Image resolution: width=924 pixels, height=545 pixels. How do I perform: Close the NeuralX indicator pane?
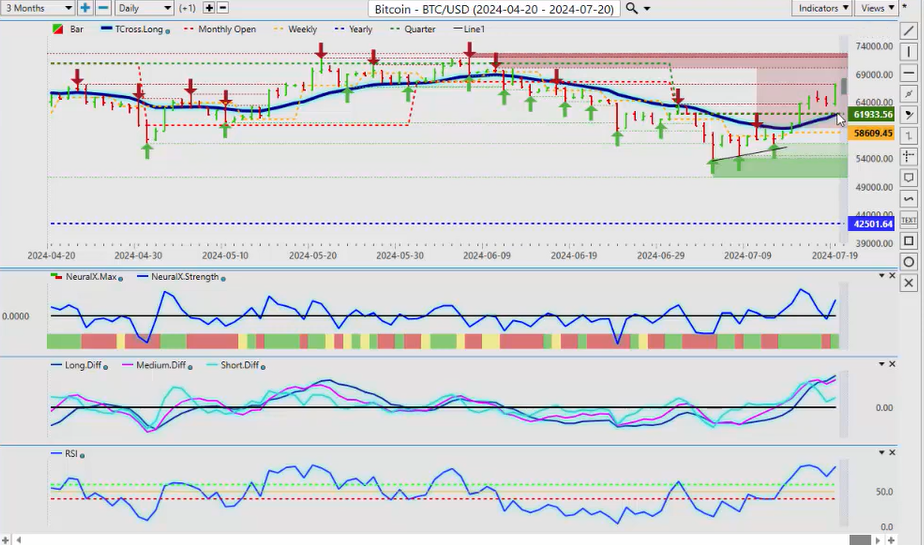coord(892,276)
